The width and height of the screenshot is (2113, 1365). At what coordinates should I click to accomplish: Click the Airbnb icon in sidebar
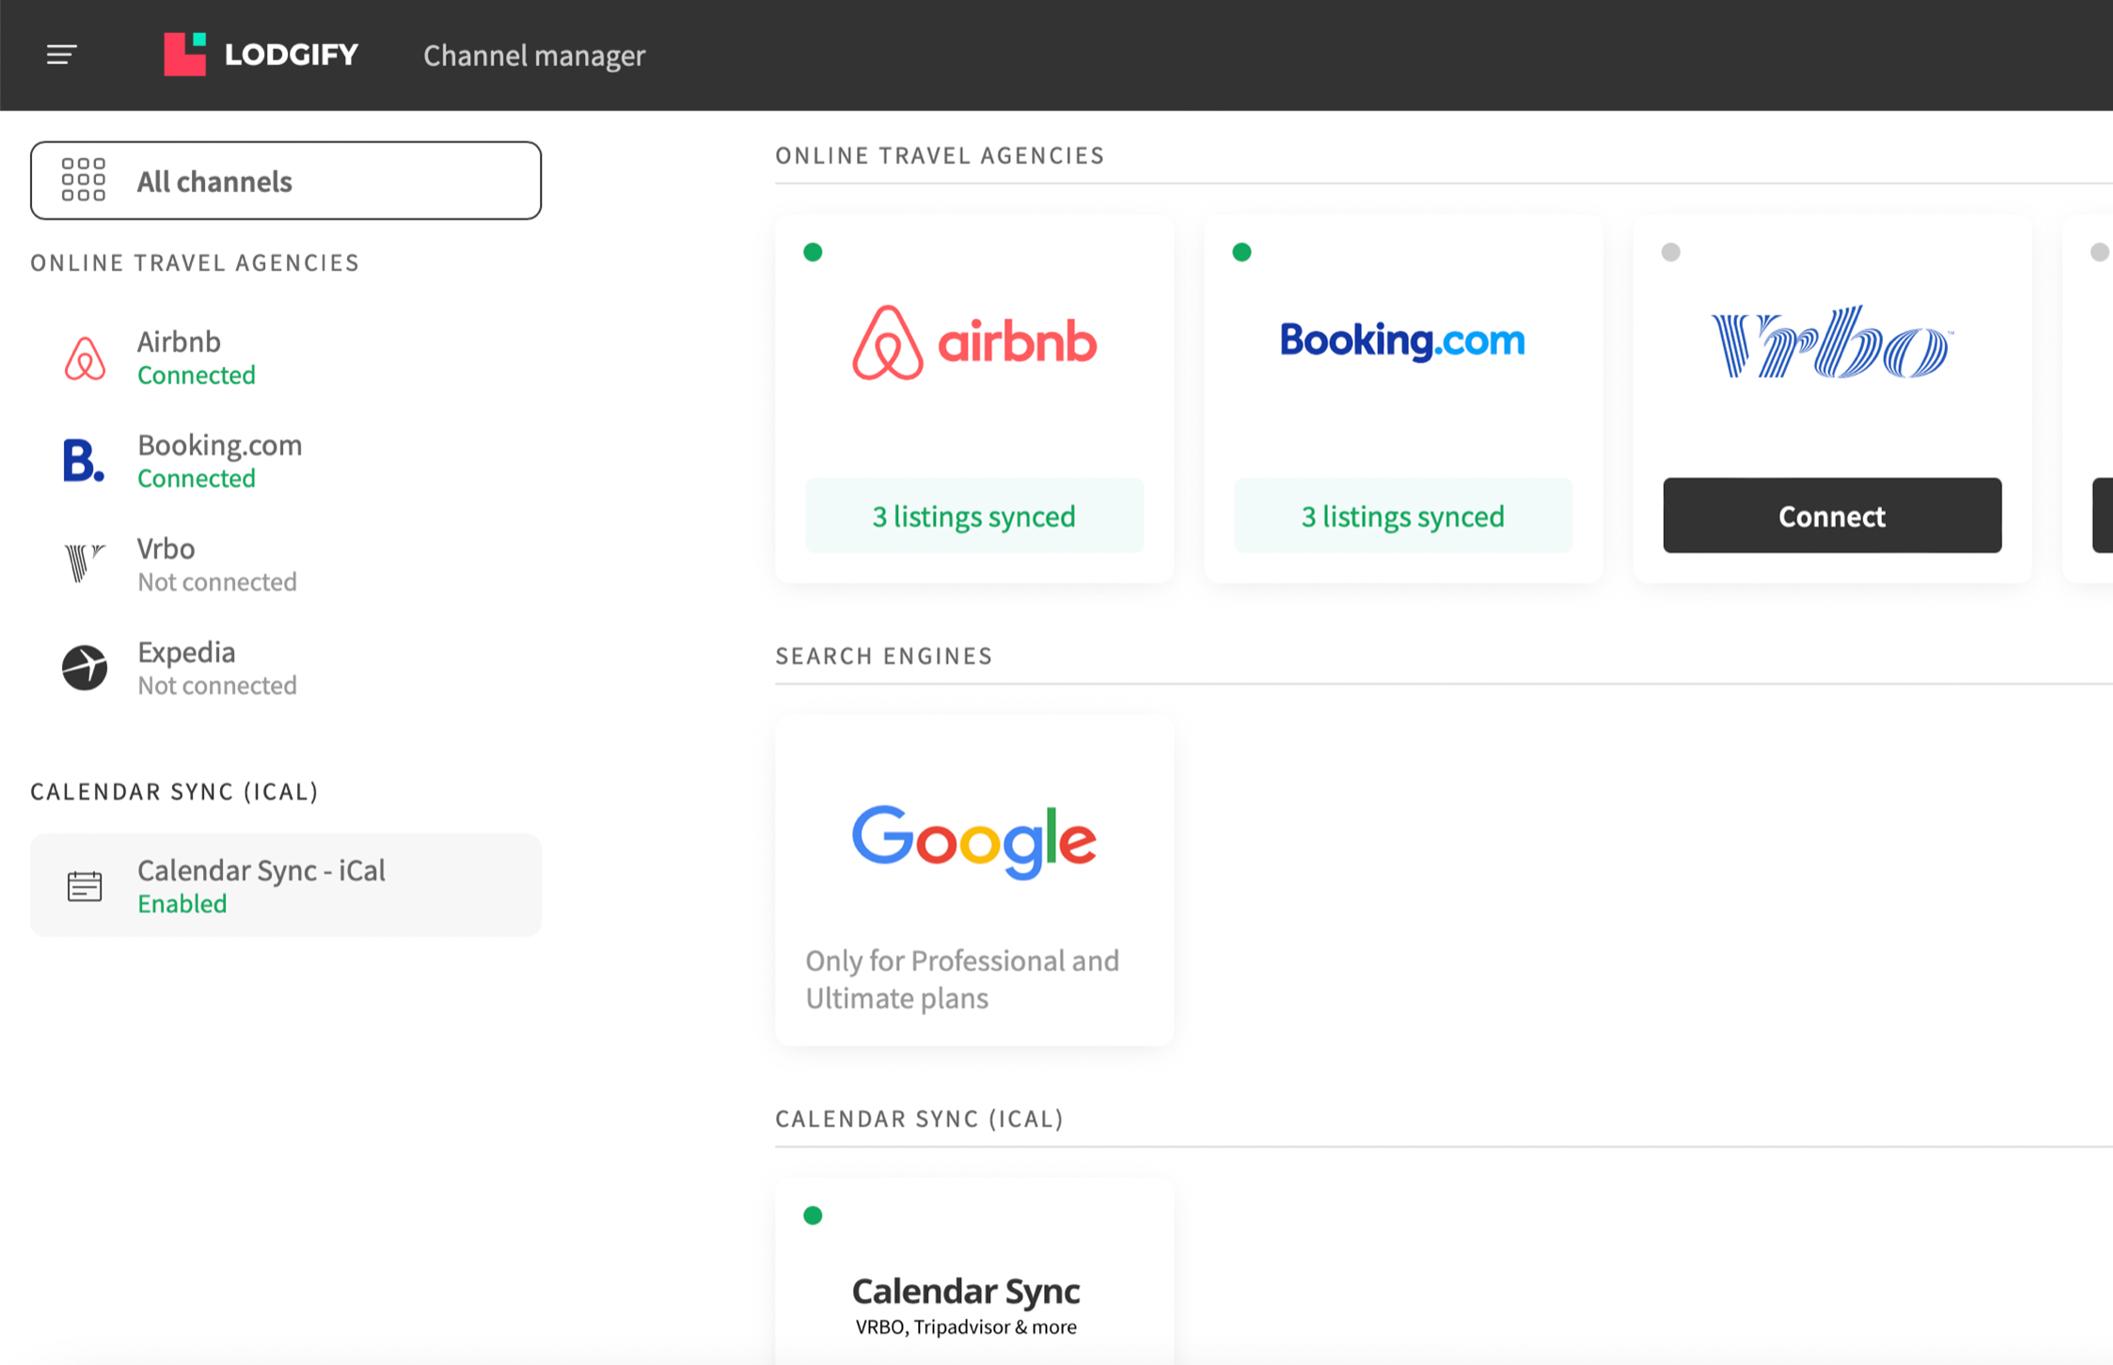pyautogui.click(x=85, y=358)
